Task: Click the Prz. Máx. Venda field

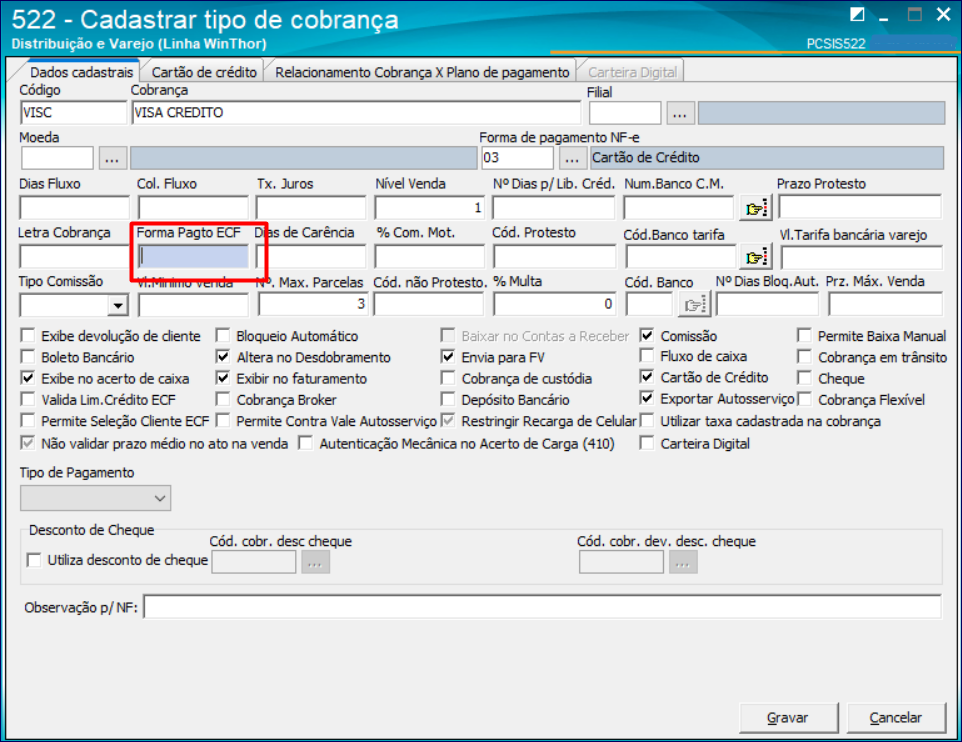Action: coord(885,304)
